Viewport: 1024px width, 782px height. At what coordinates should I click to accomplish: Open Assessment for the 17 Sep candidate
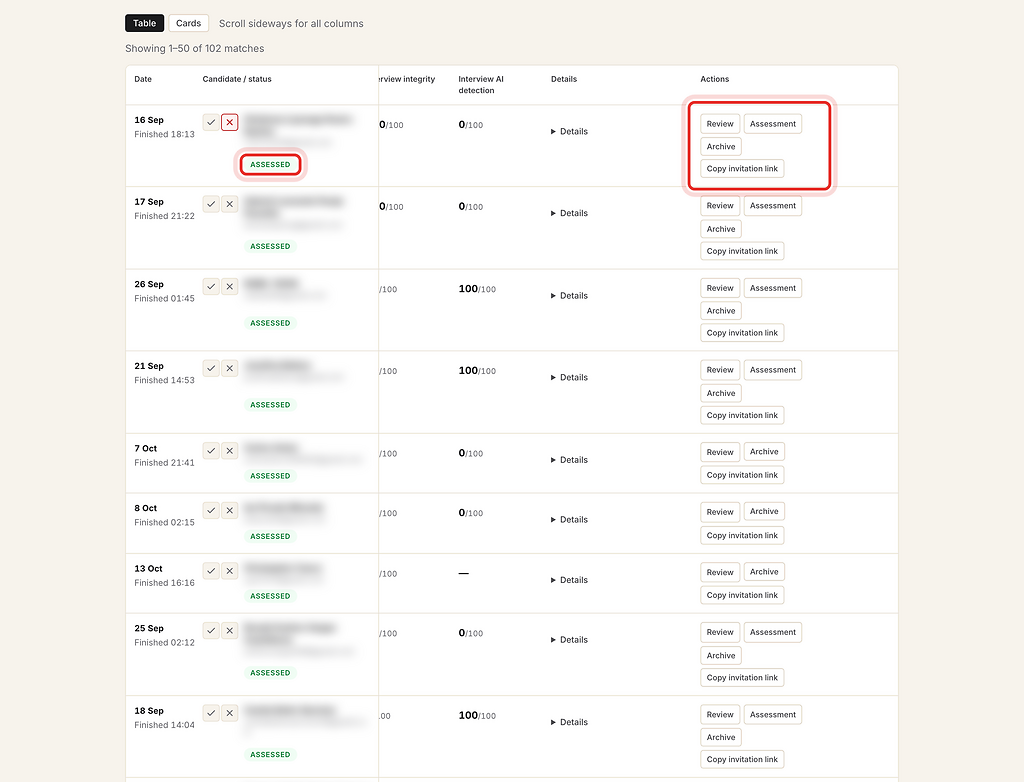tap(773, 206)
